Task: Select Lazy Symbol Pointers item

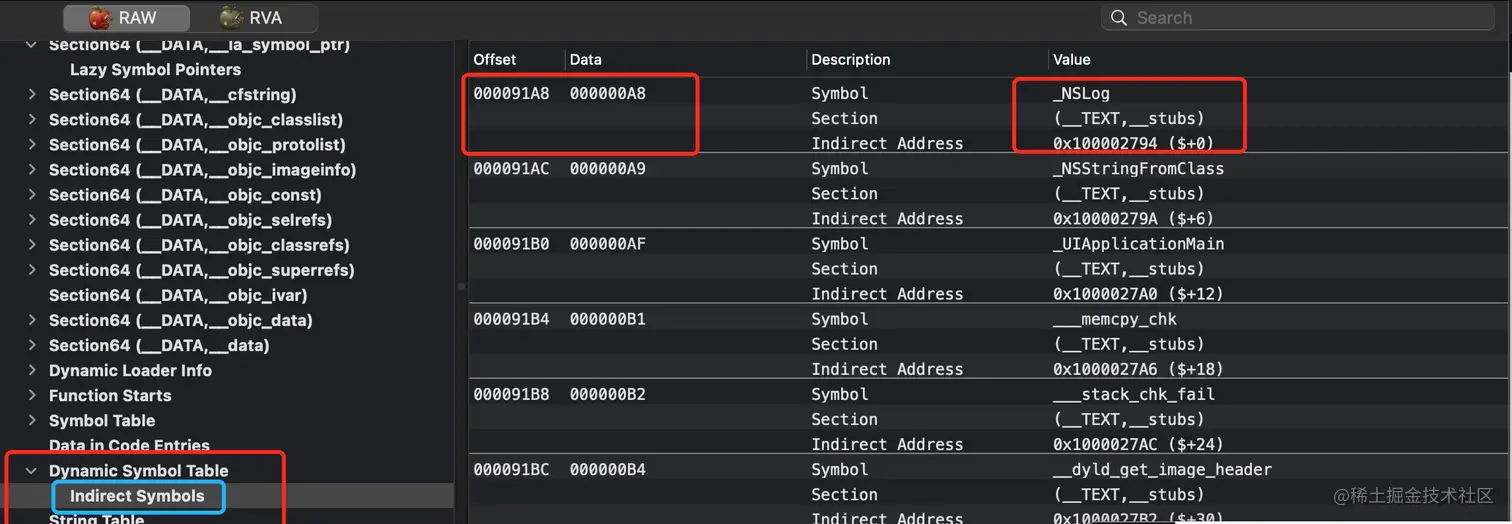Action: point(155,70)
